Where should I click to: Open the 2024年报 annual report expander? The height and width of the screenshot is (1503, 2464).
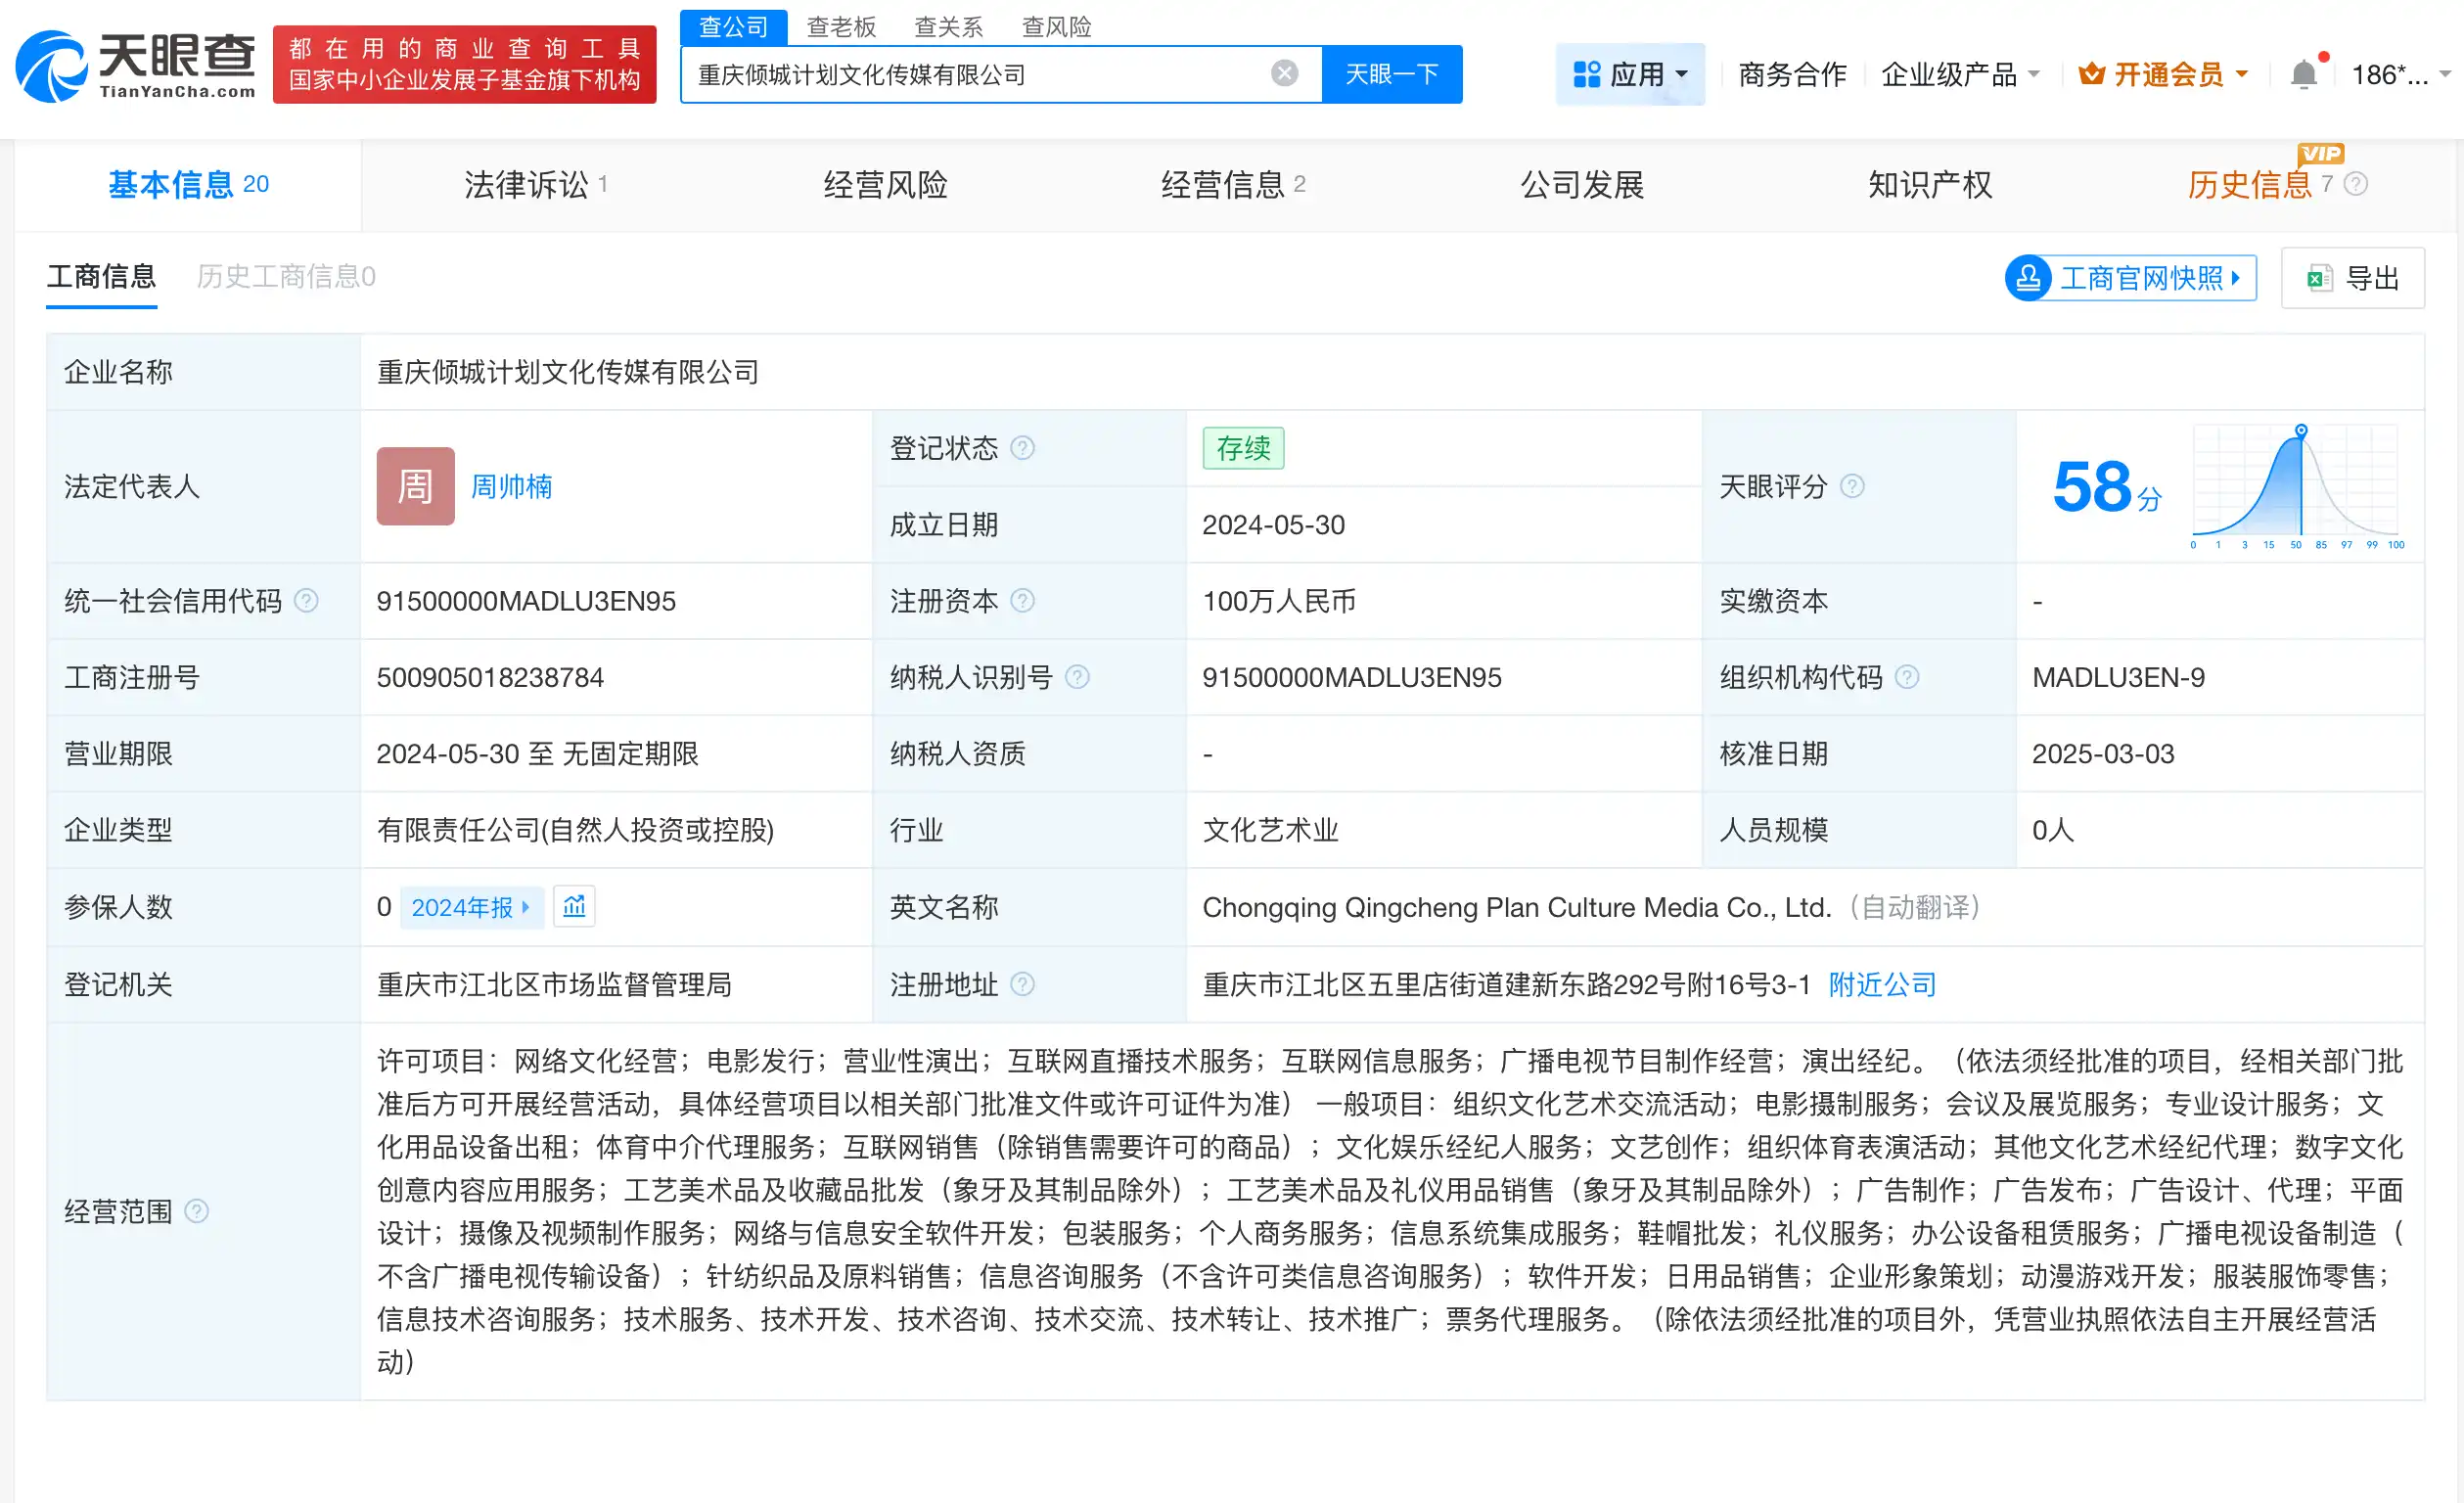coord(470,906)
